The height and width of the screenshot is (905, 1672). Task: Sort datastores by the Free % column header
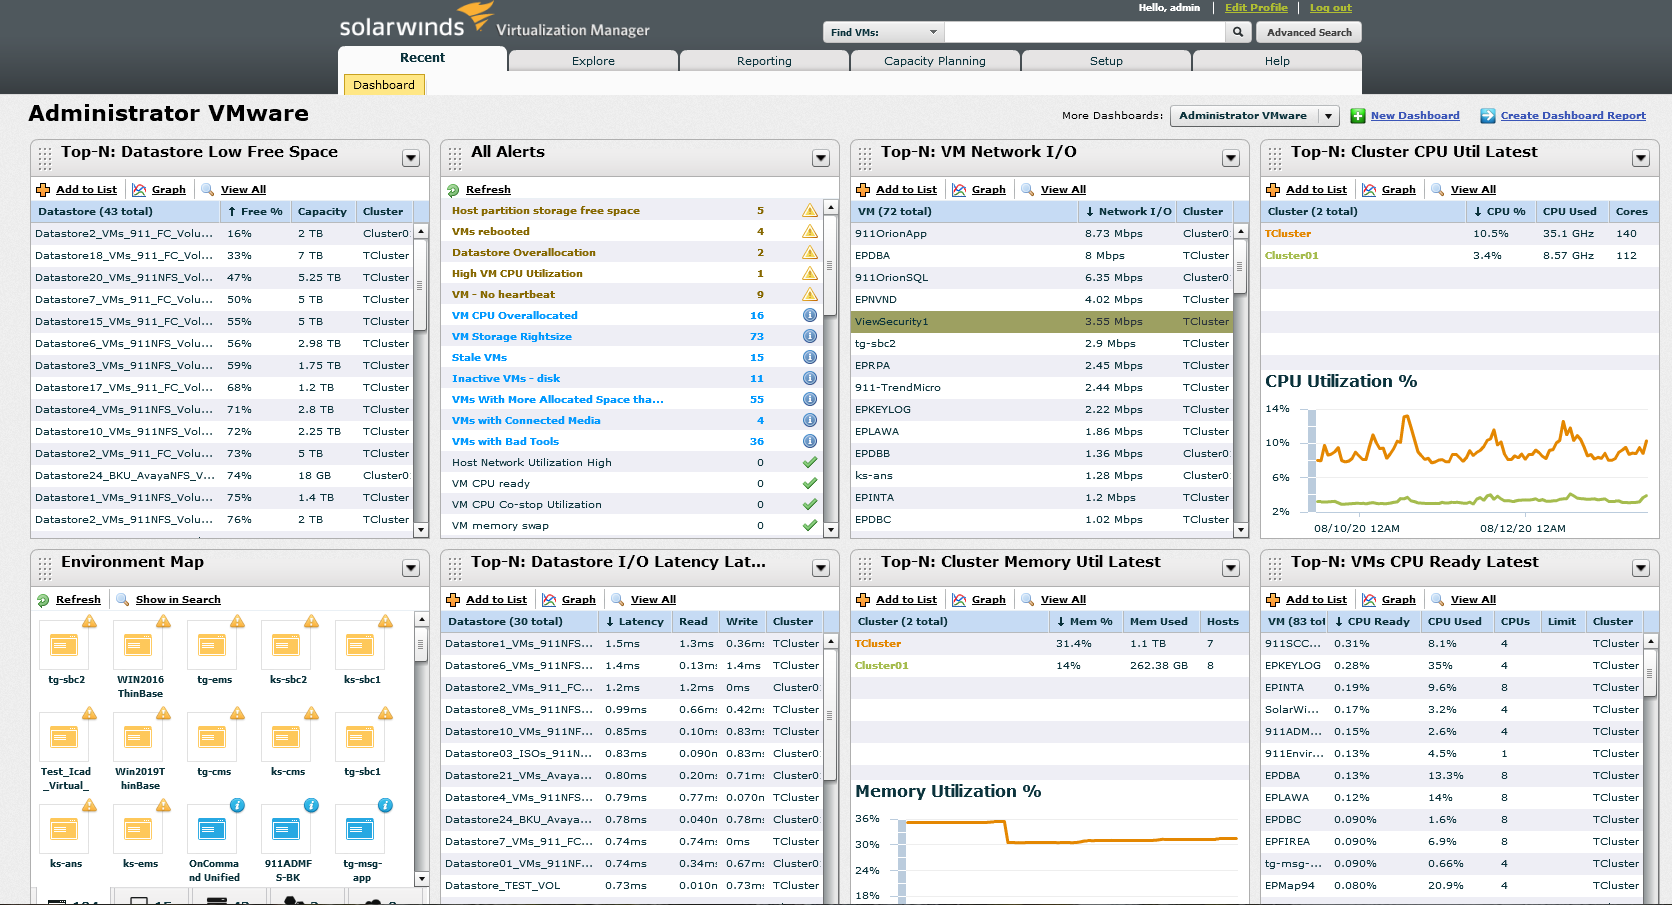click(255, 212)
